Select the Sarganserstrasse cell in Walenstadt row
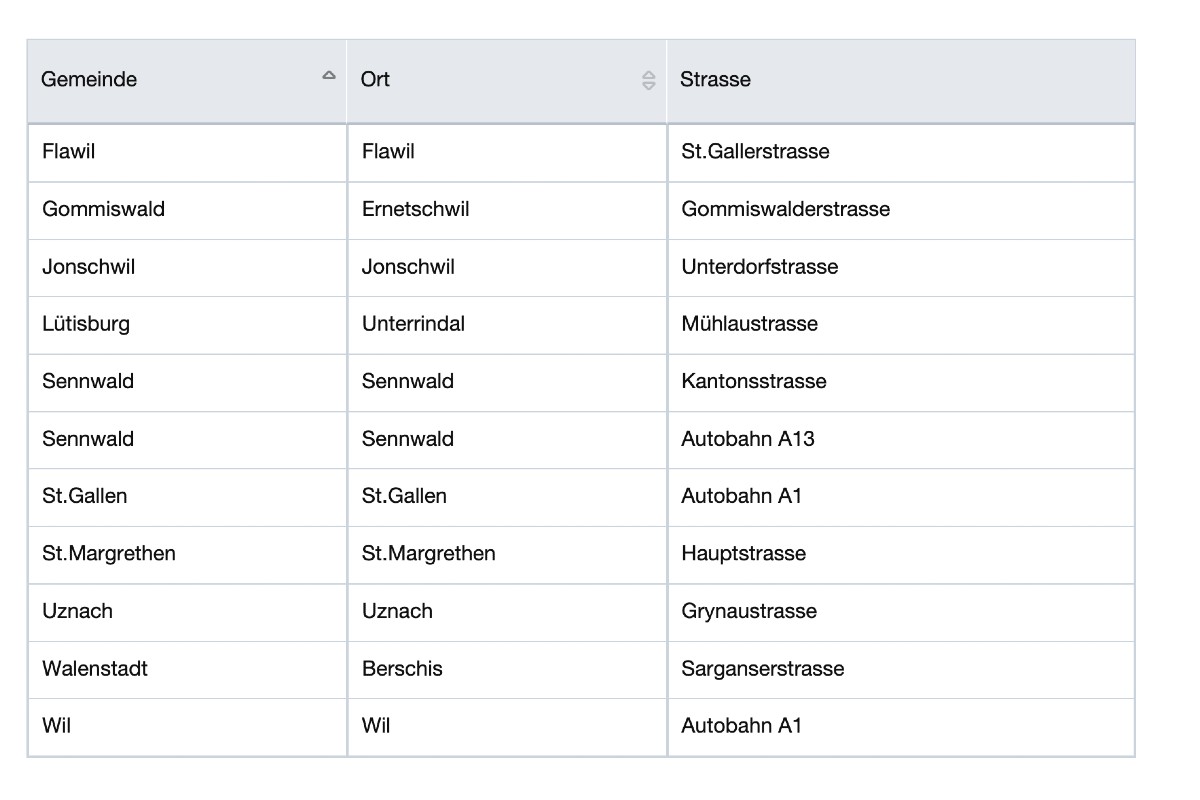The image size is (1200, 800). point(762,668)
